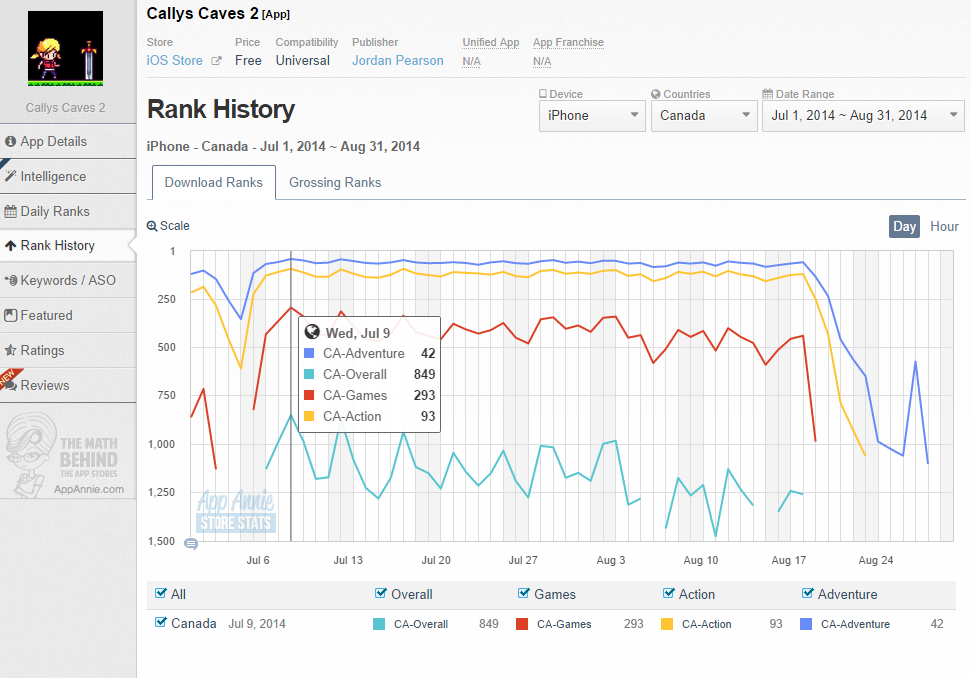The image size is (971, 678).
Task: Open the Countries dropdown showing Canada
Action: point(704,115)
